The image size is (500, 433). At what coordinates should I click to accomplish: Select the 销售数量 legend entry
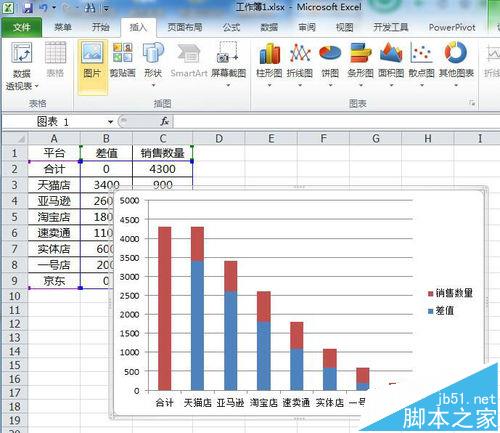click(450, 293)
